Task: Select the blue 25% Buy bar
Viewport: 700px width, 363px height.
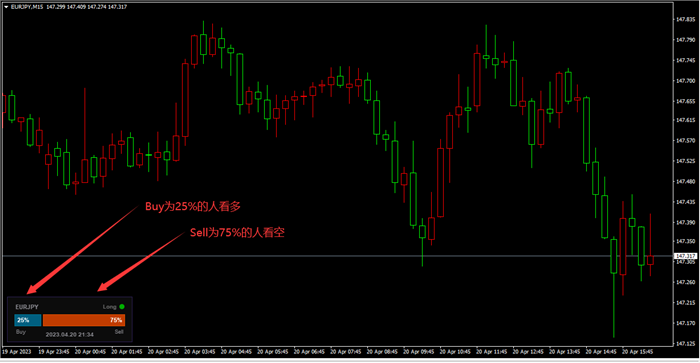Action: [x=28, y=320]
